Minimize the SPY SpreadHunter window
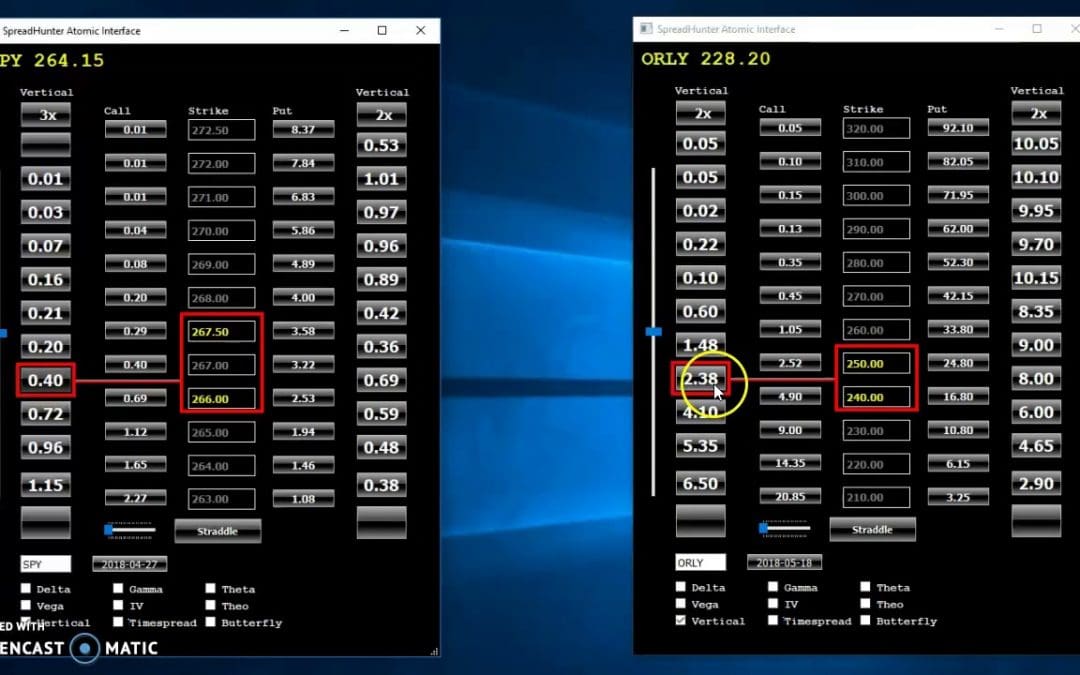The width and height of the screenshot is (1080, 675). pyautogui.click(x=344, y=30)
